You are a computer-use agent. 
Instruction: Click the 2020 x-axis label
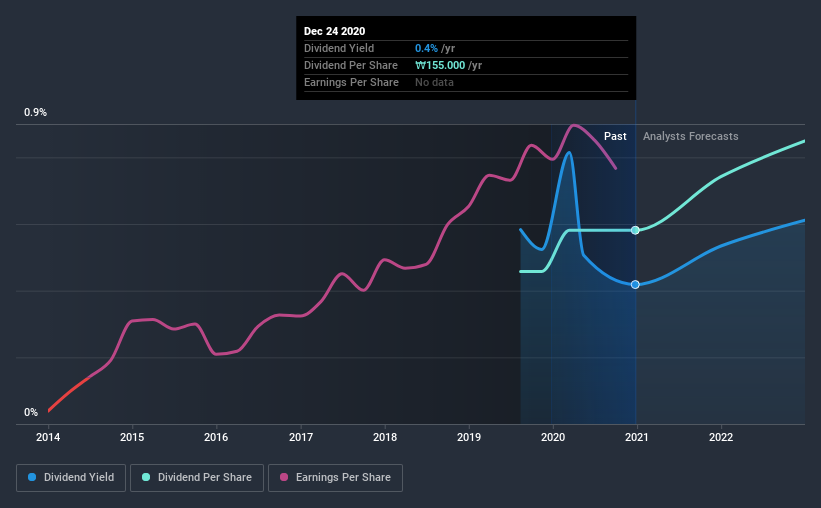pos(553,437)
